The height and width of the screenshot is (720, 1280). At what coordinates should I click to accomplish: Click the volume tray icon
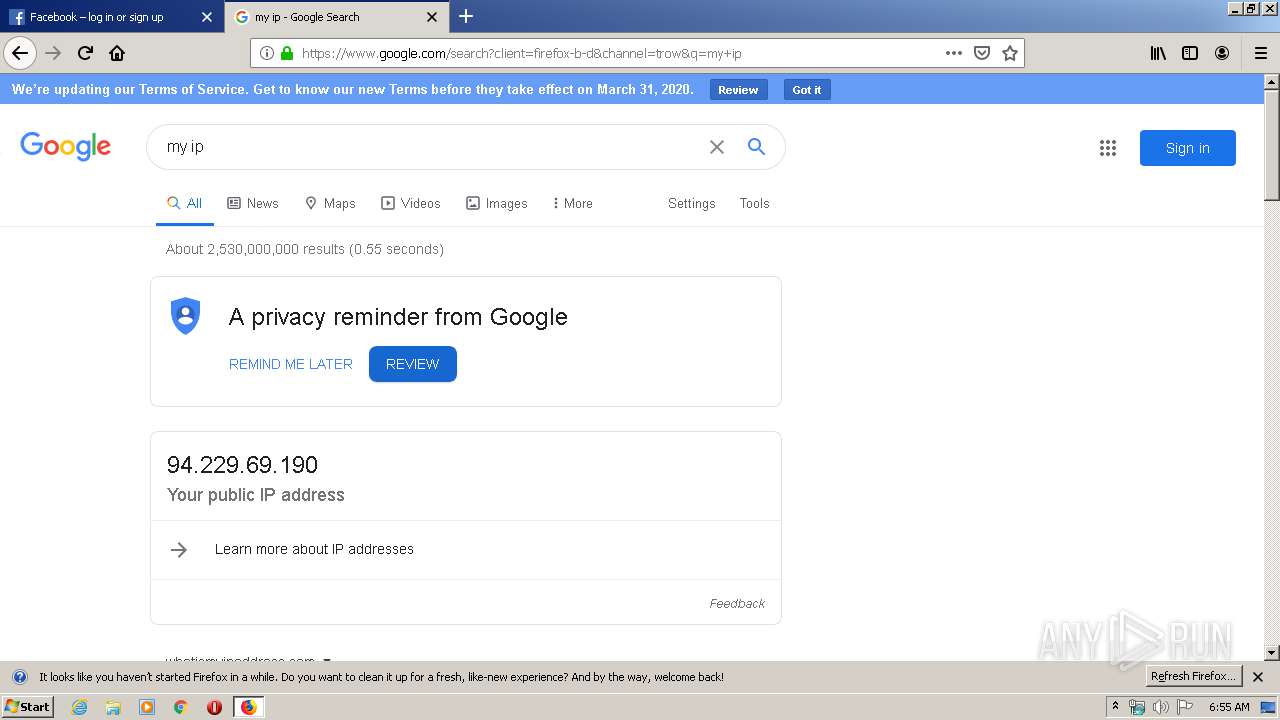[1161, 707]
